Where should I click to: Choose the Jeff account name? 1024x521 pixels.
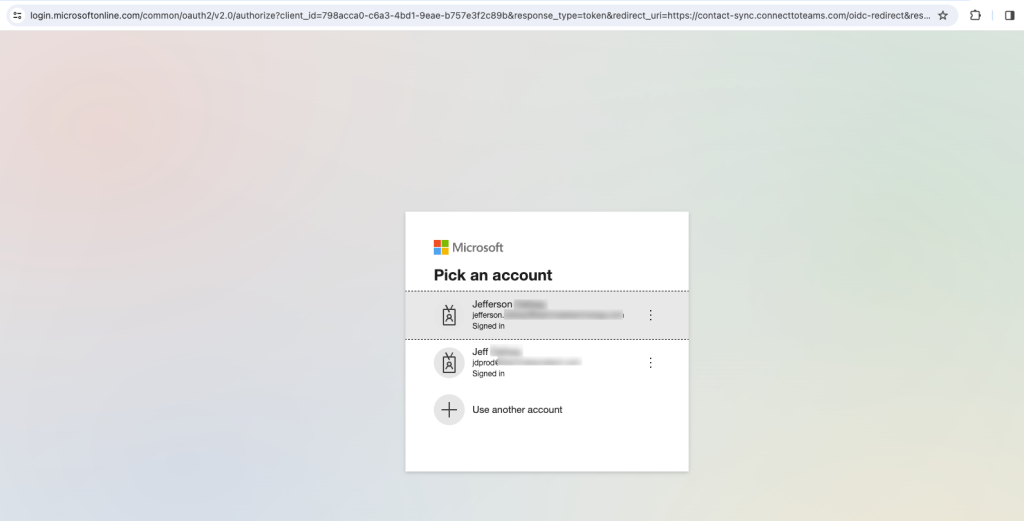point(481,352)
